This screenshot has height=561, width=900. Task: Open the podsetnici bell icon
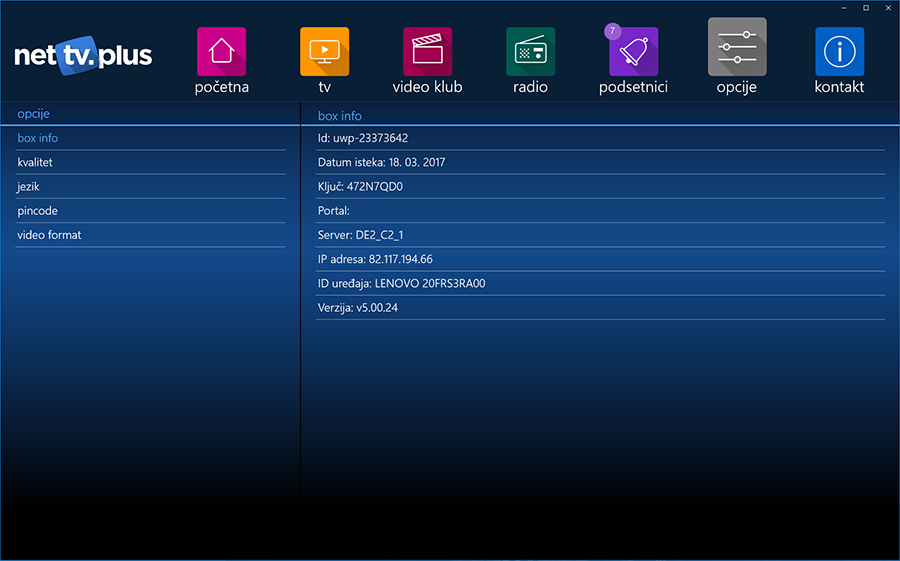634,52
